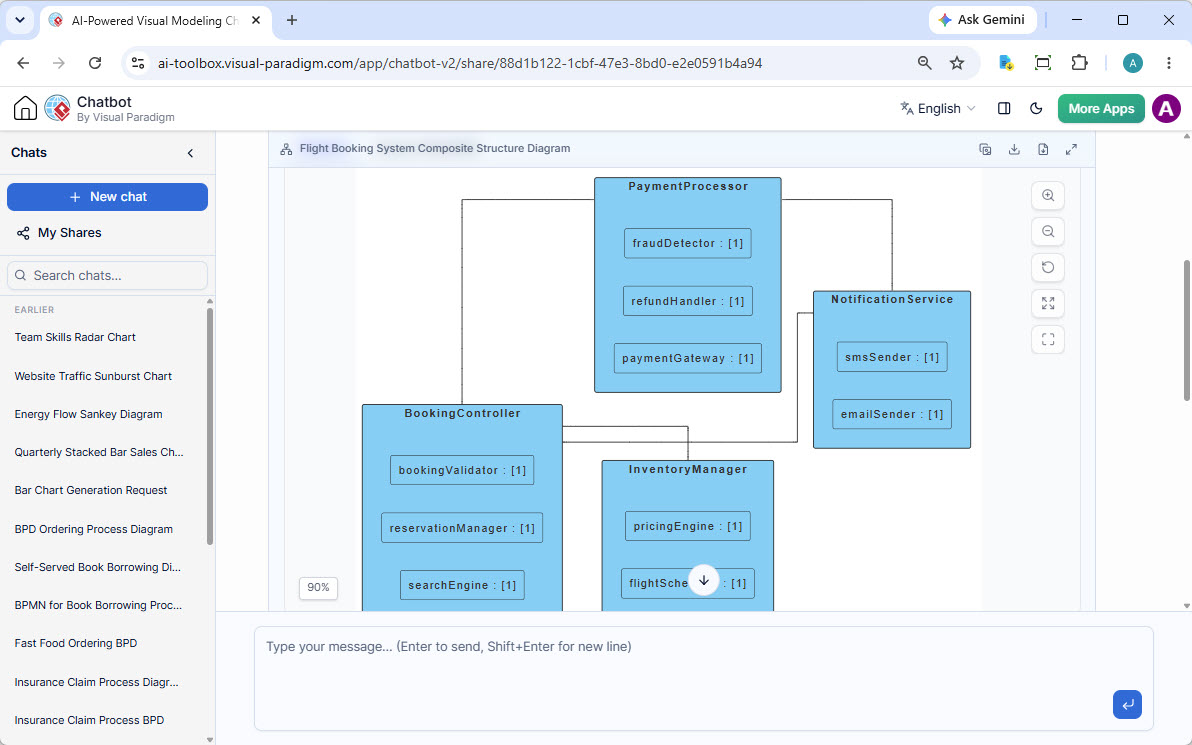Close the AI-Powered Visual Modeling tab

pos(256,21)
